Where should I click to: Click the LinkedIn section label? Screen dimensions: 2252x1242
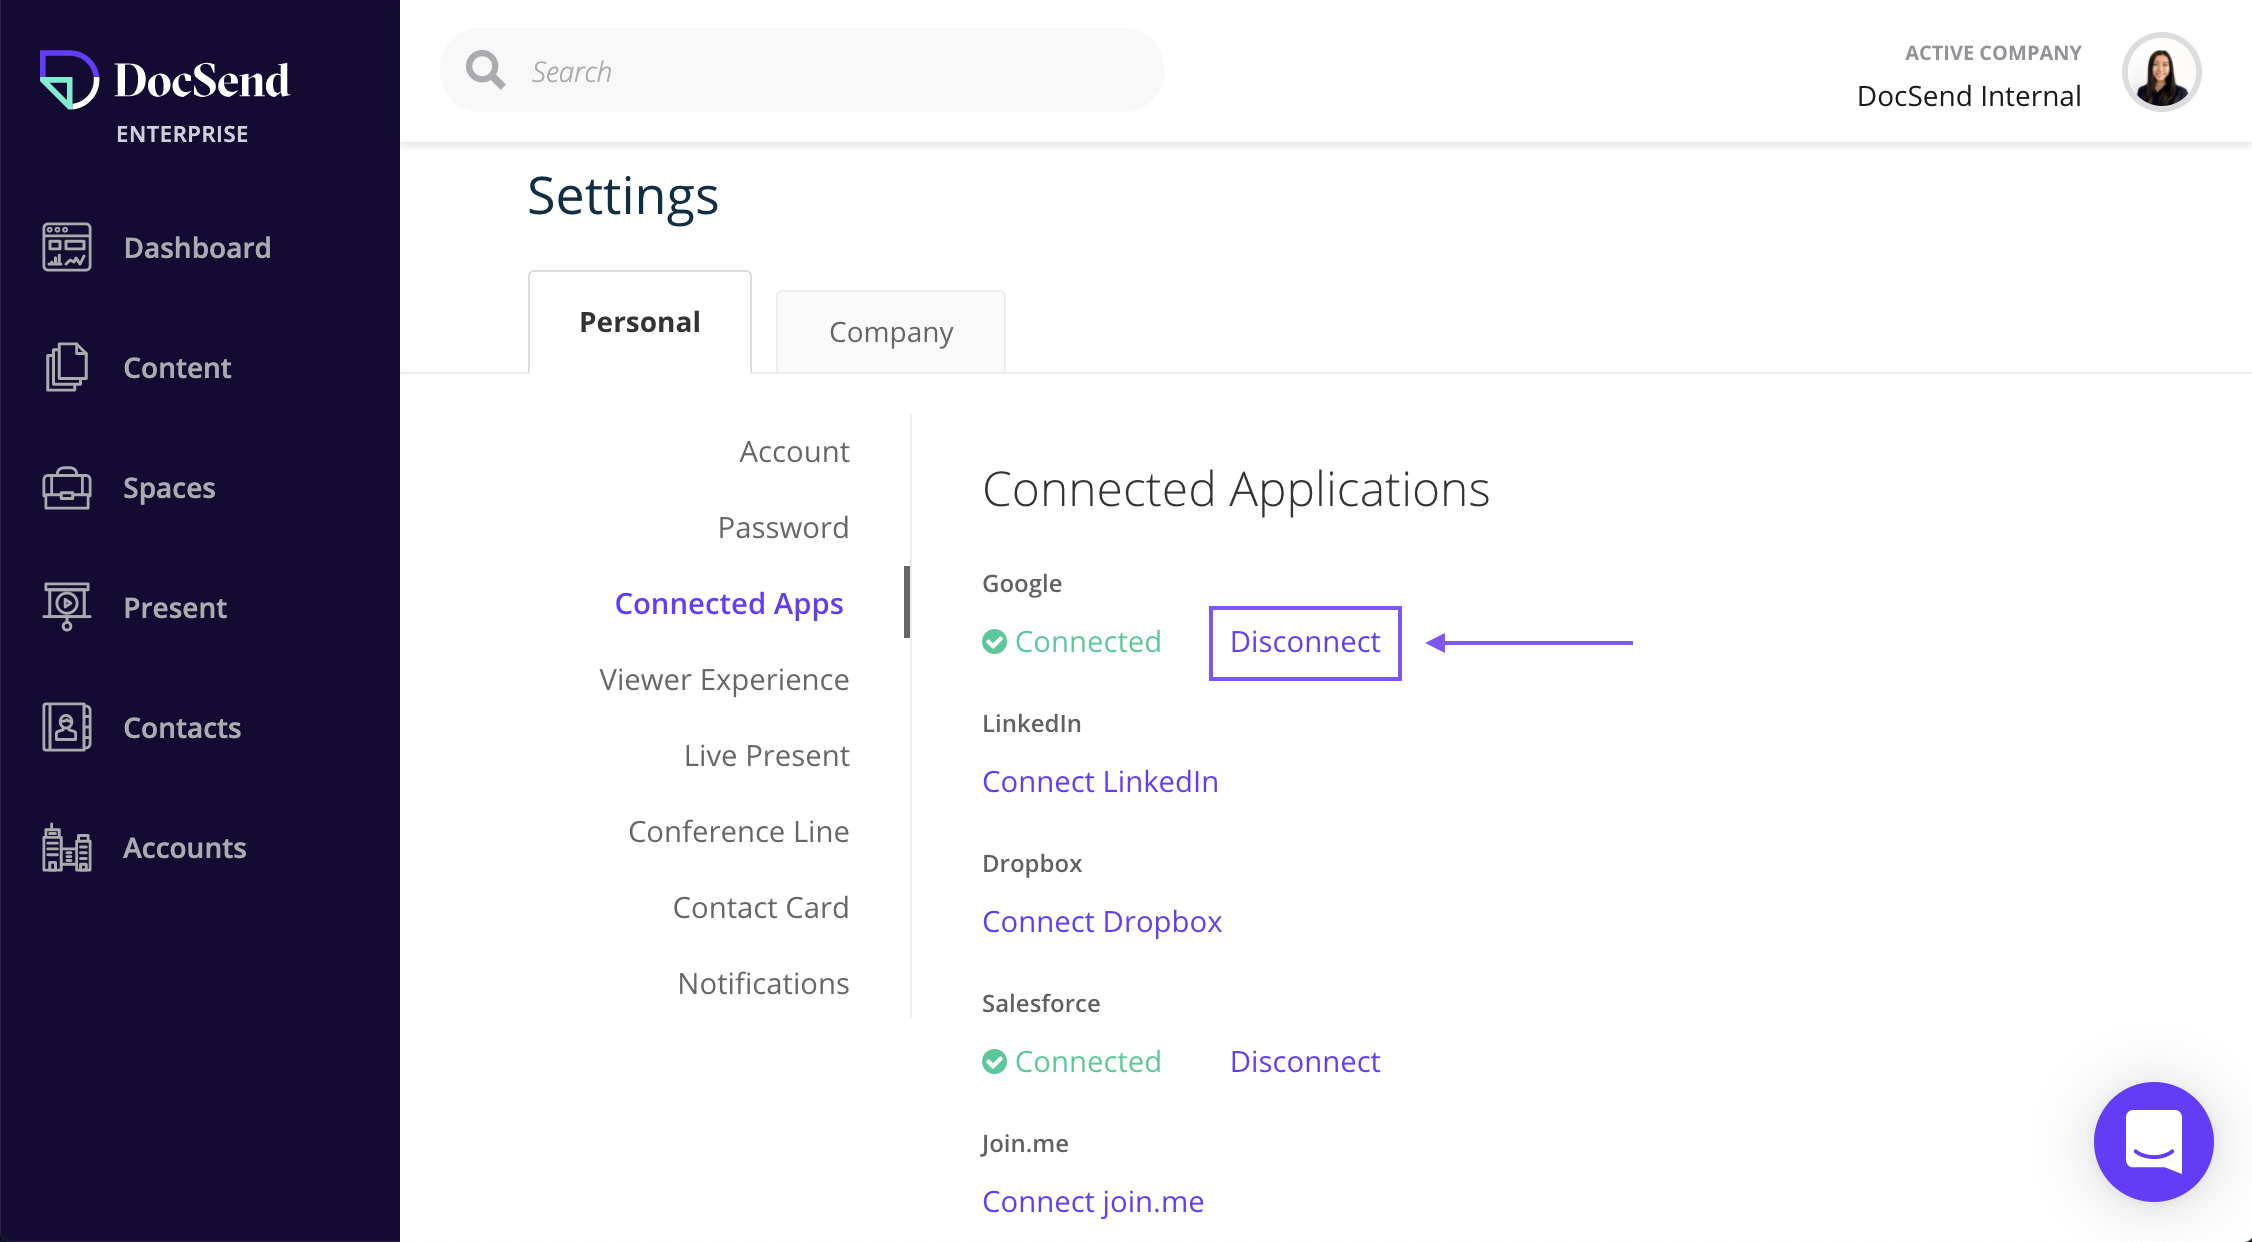[1031, 723]
